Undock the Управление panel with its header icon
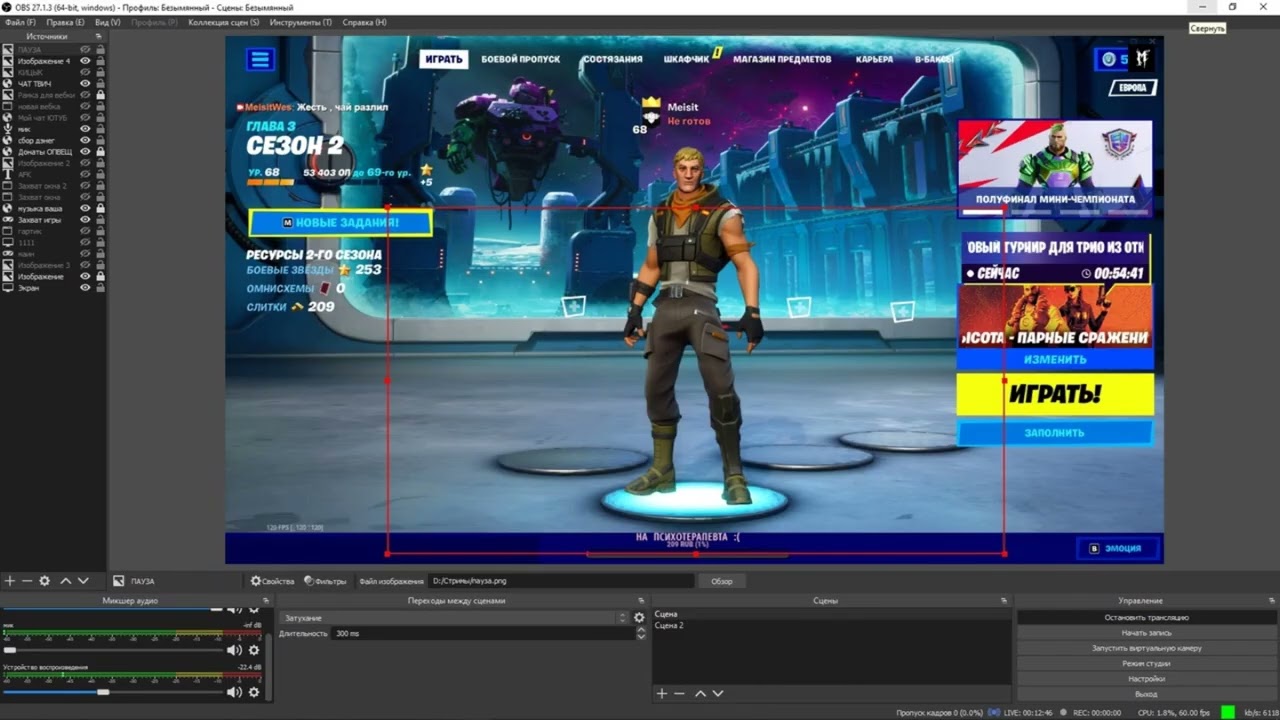 click(1270, 601)
